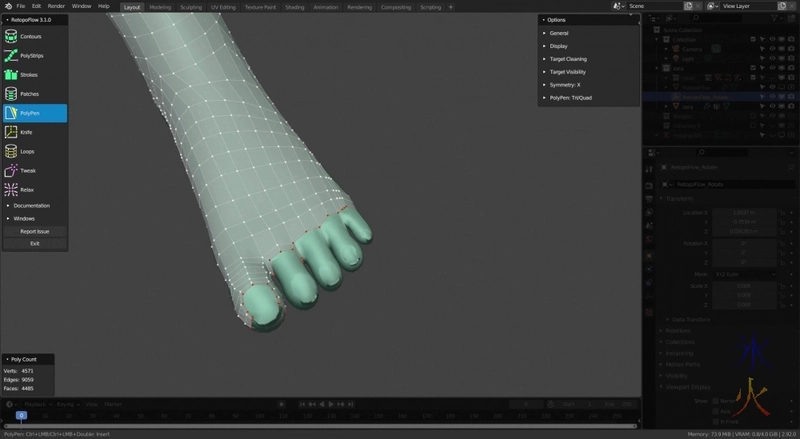Toggle Collection exclude checkbox in outliner

point(753,39)
